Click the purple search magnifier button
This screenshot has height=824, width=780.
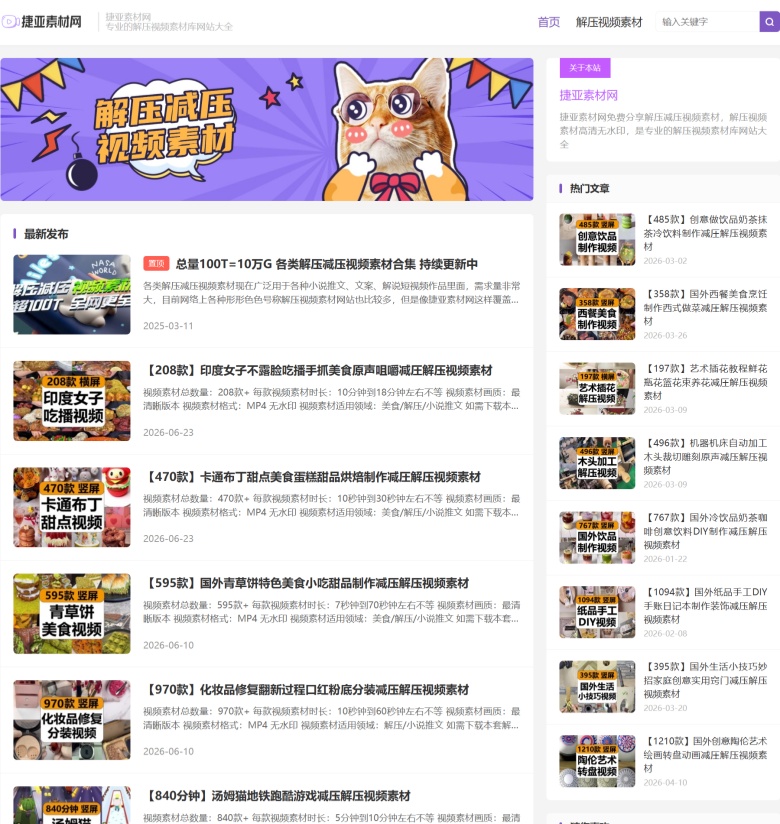(769, 22)
